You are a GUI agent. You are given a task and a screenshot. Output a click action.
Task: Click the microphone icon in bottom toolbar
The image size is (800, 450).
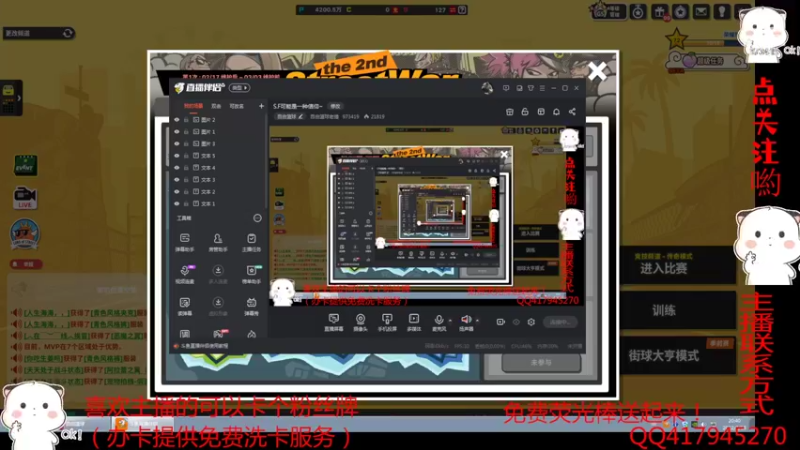438,322
